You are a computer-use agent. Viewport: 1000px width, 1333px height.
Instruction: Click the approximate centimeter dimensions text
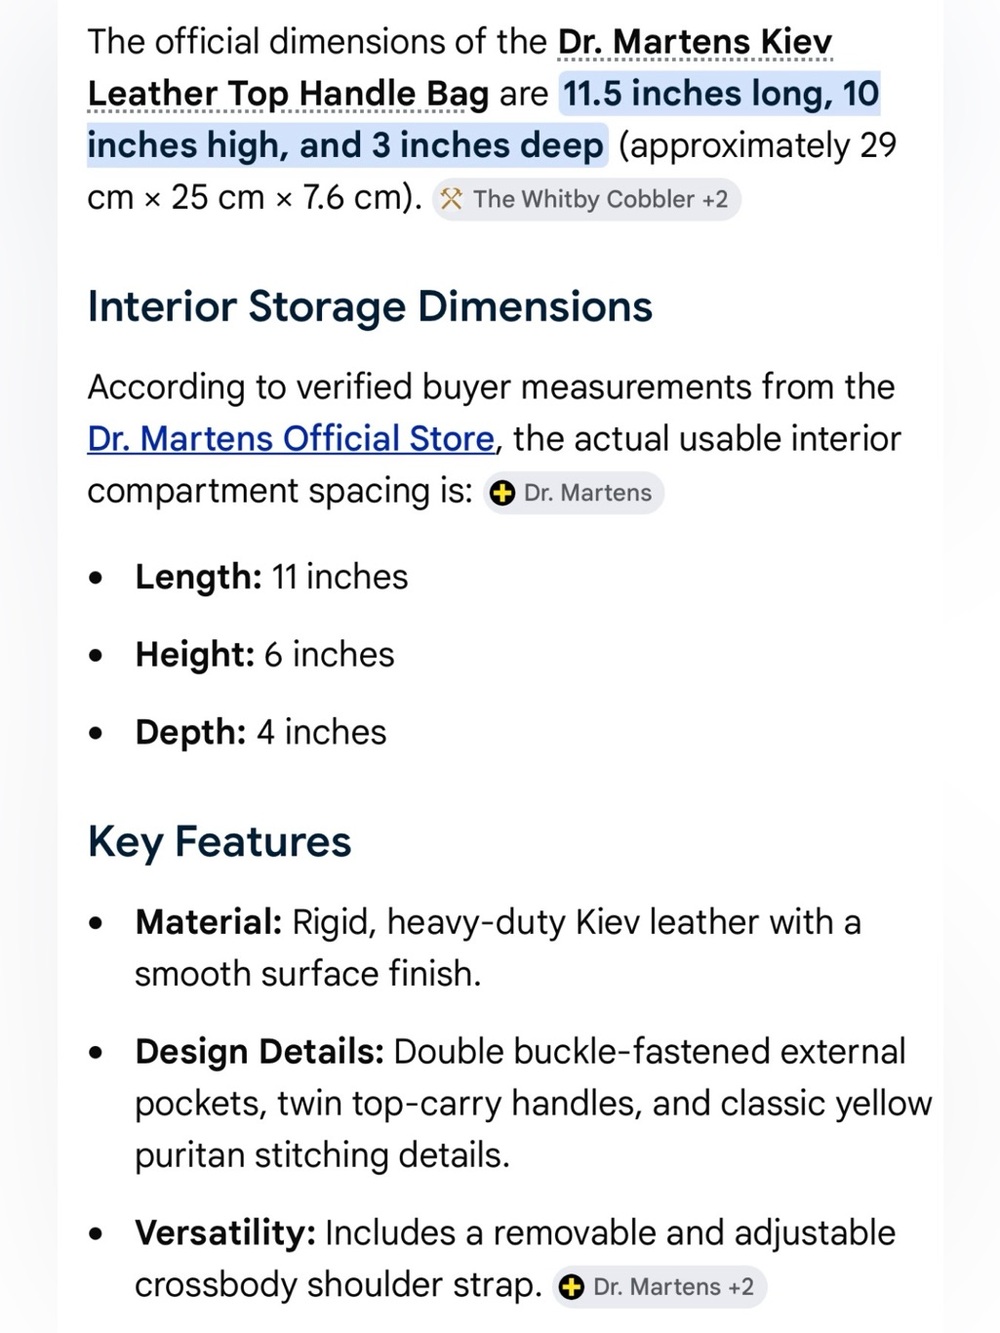[x=492, y=171]
